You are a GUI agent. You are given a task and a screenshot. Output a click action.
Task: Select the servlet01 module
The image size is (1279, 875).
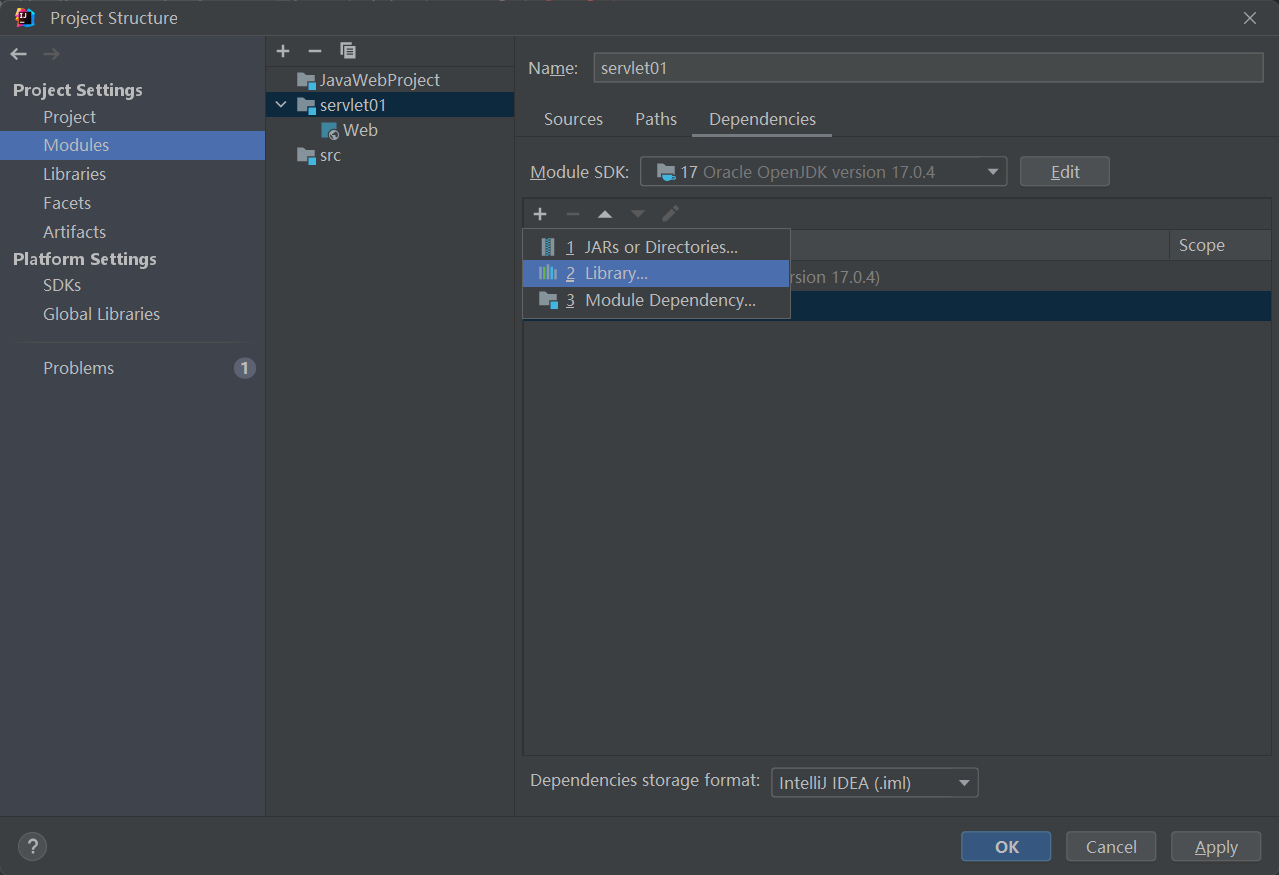390,105
